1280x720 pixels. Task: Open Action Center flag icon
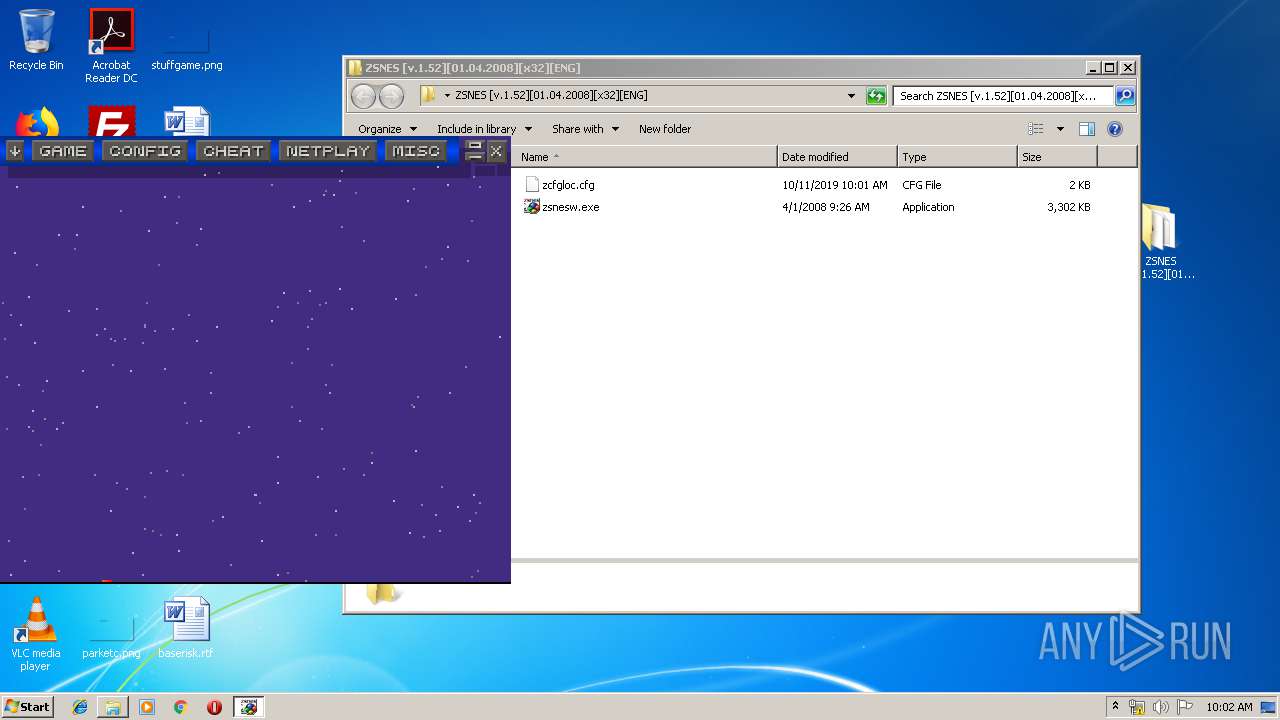(1184, 707)
